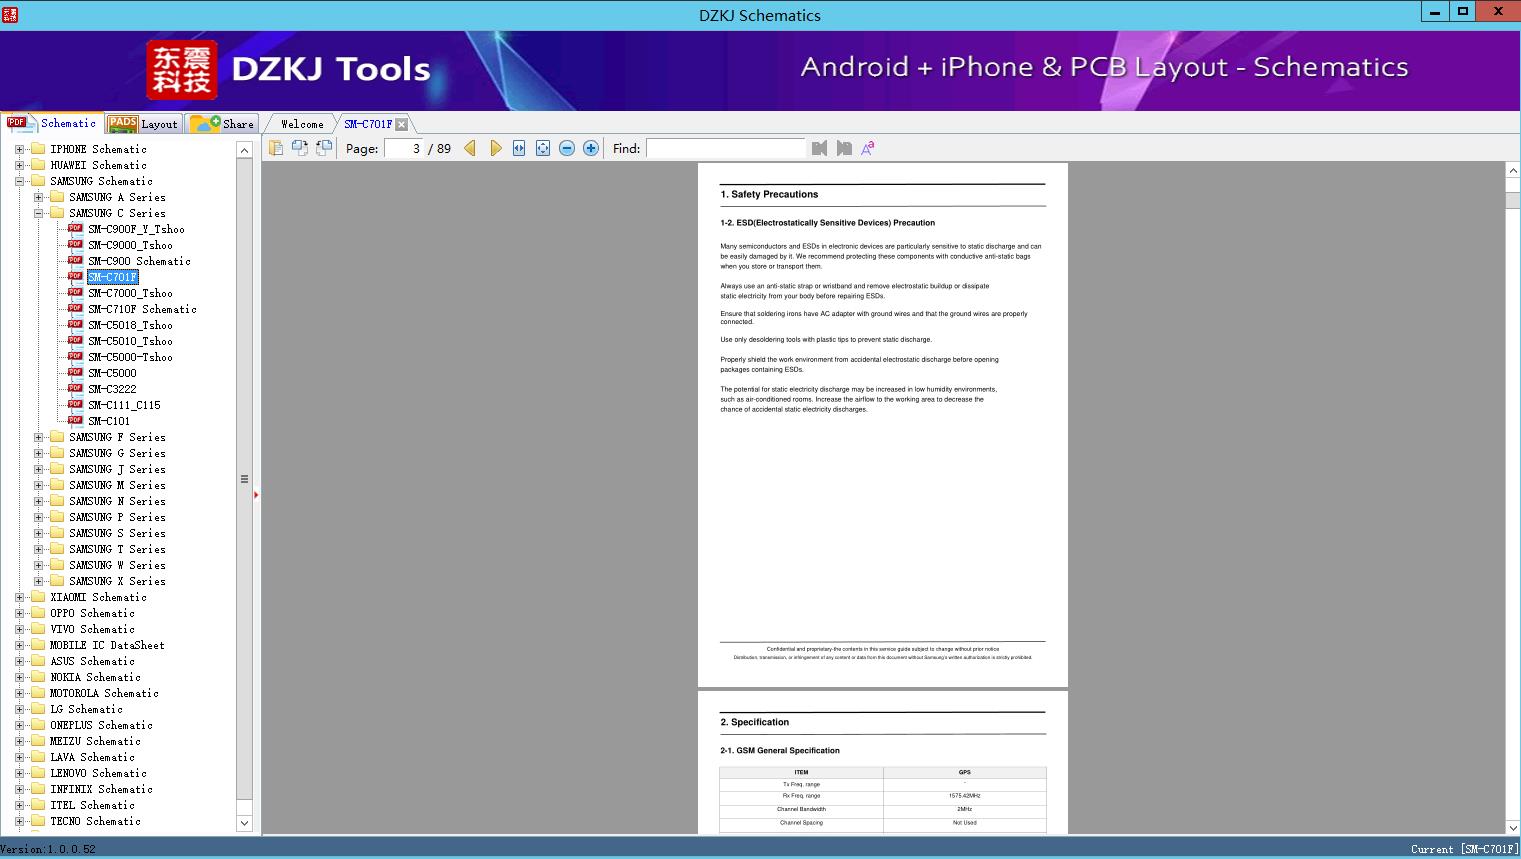This screenshot has height=859, width=1521.
Task: Select the selected SM-C701F tree entry
Action: tap(112, 277)
